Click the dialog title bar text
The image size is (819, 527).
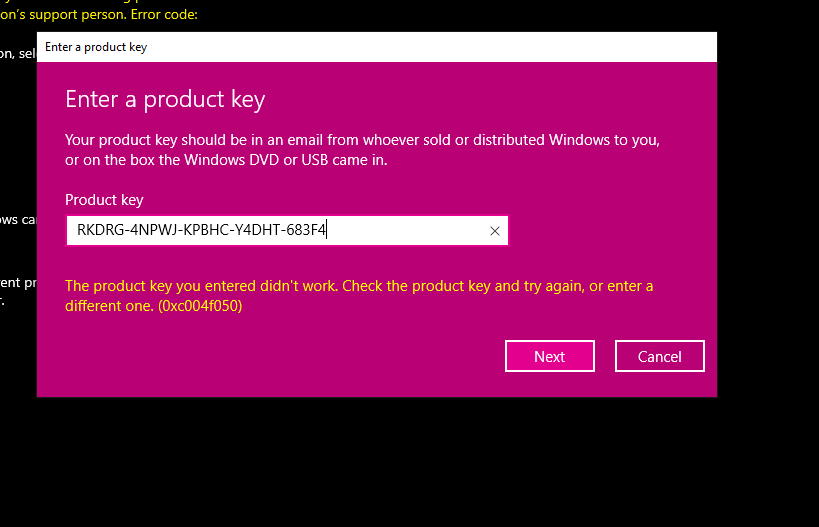[x=96, y=47]
